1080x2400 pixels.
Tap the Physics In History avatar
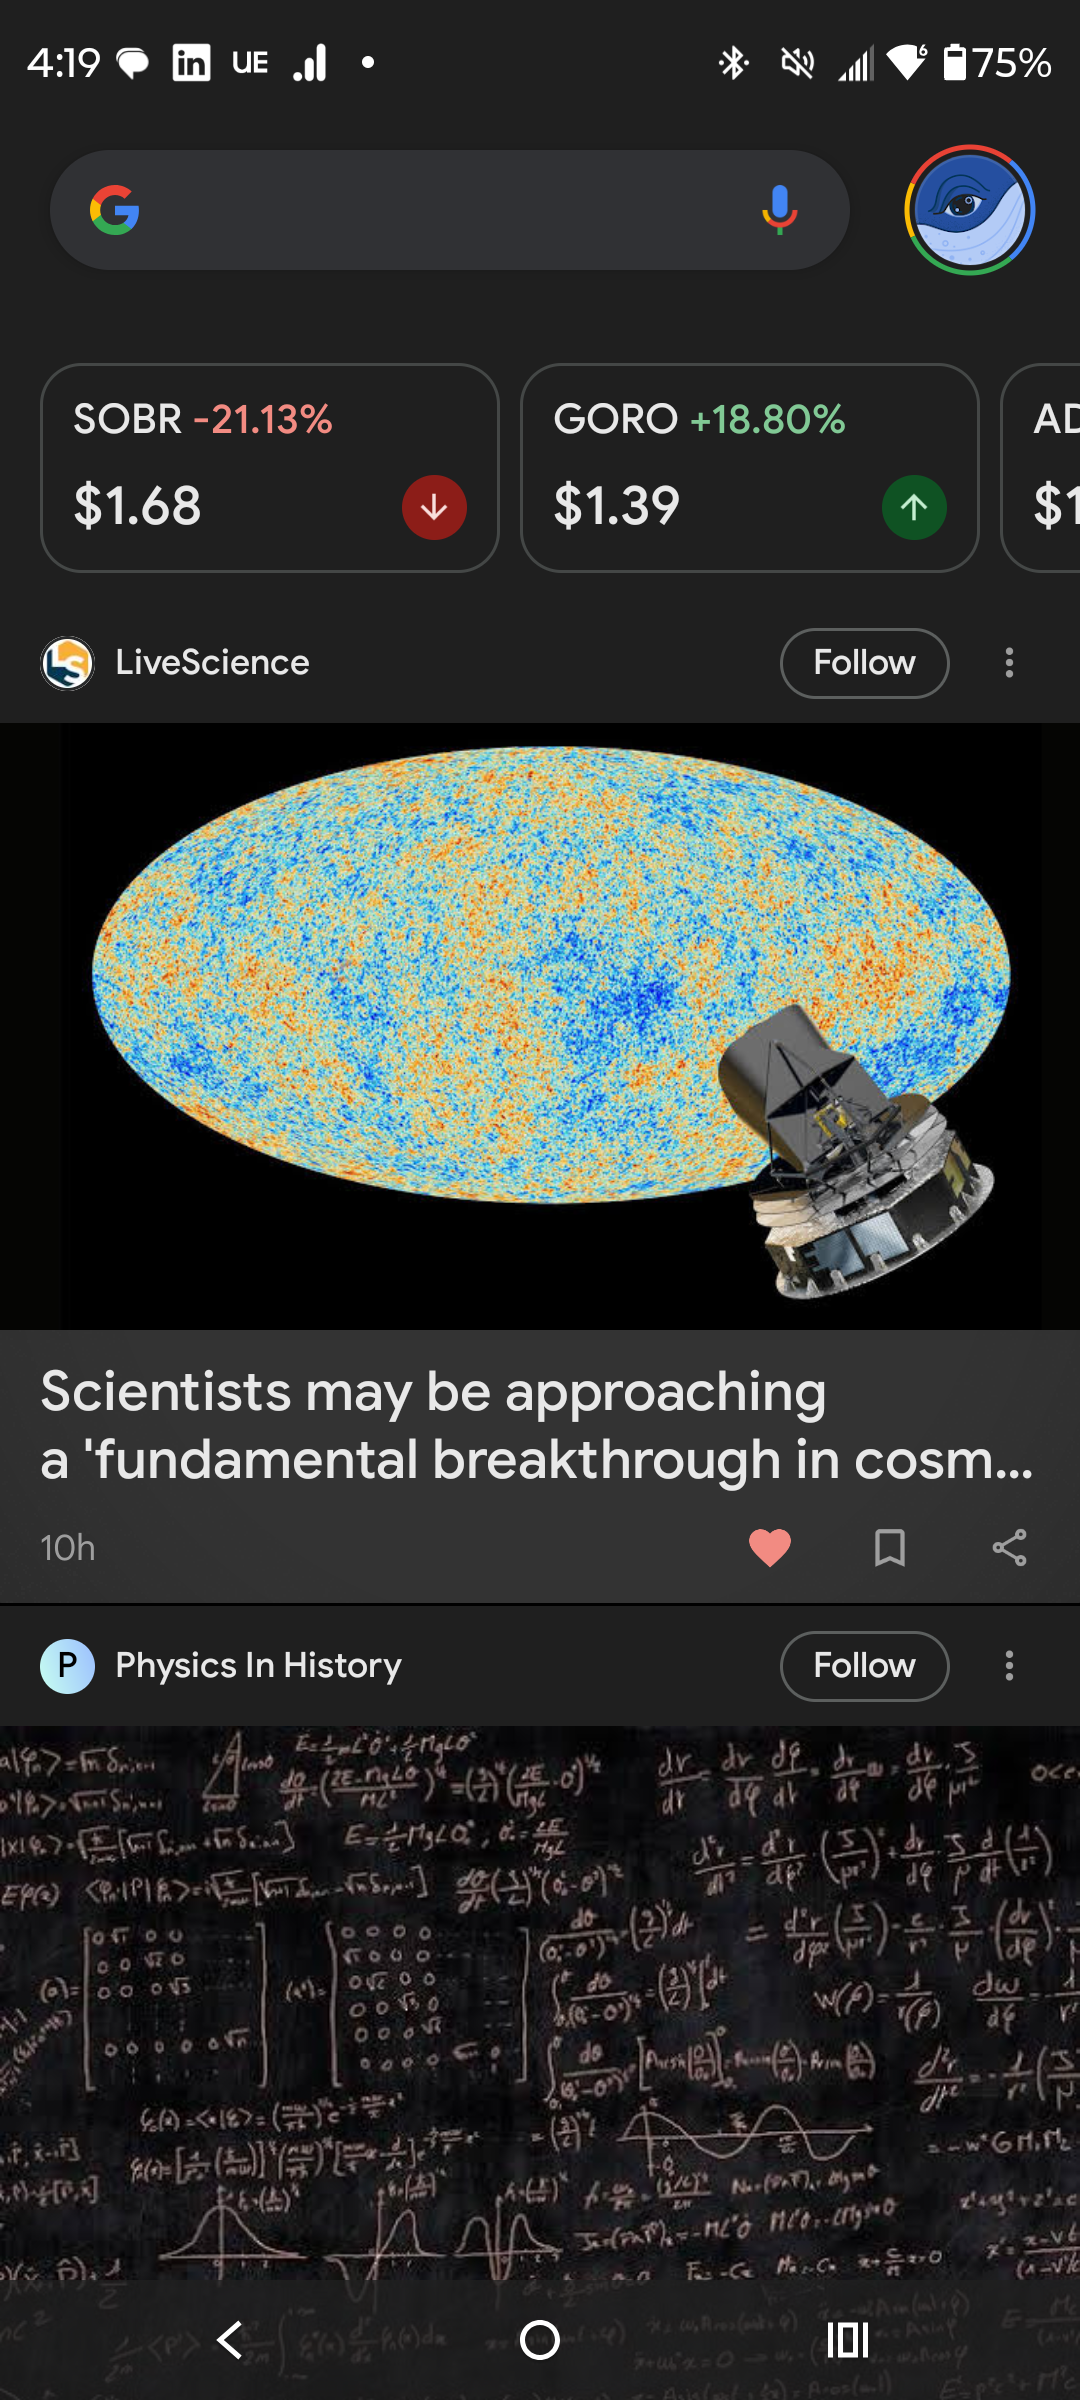pyautogui.click(x=68, y=1666)
